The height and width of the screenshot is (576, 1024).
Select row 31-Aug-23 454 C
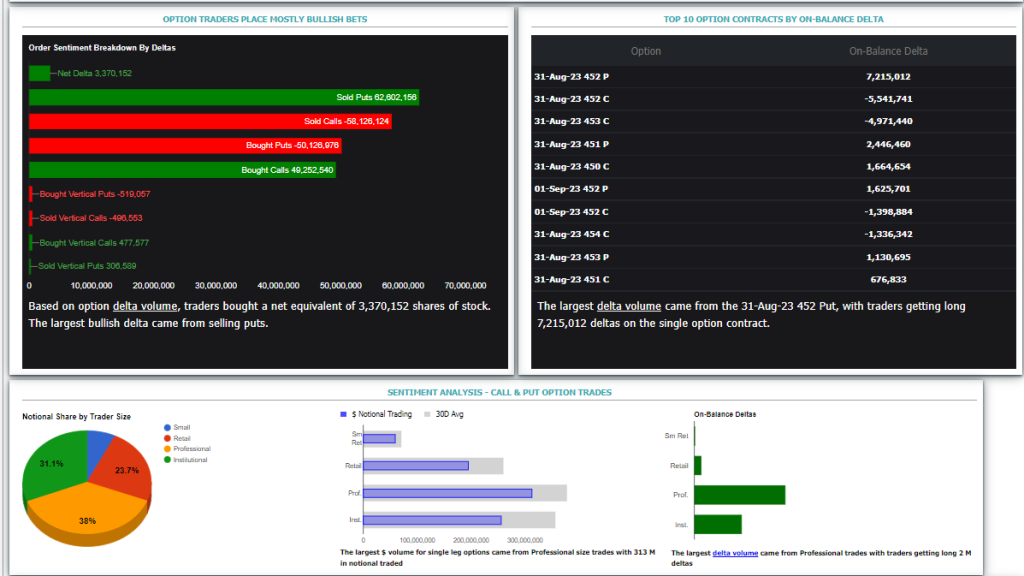coord(773,234)
